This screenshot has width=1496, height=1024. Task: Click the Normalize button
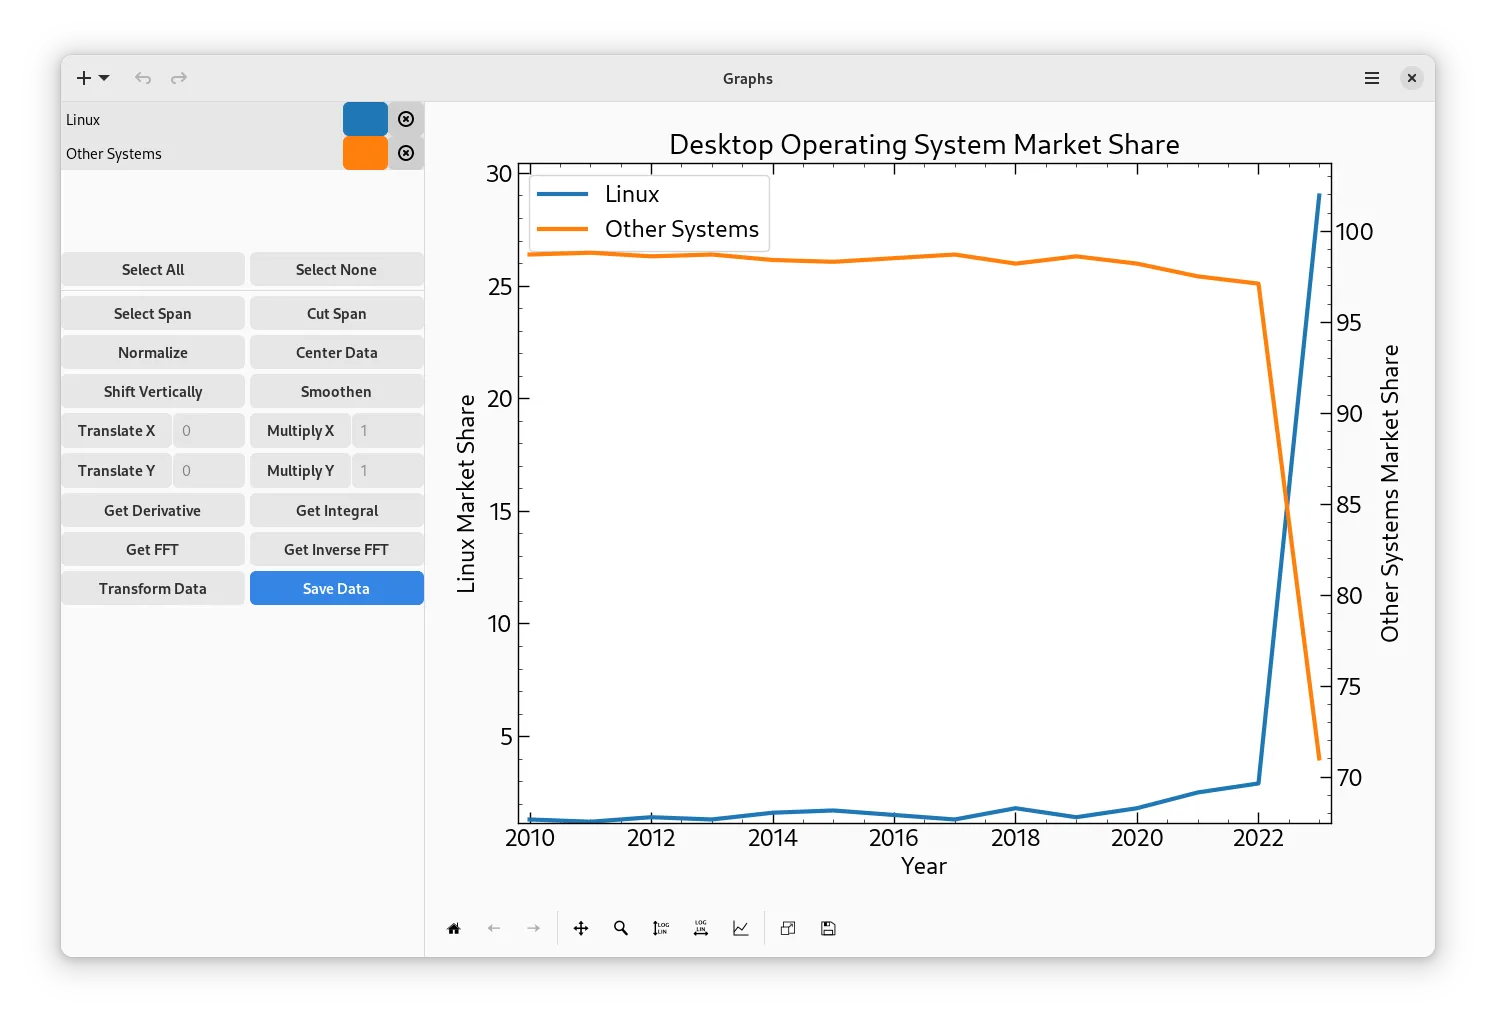(153, 353)
